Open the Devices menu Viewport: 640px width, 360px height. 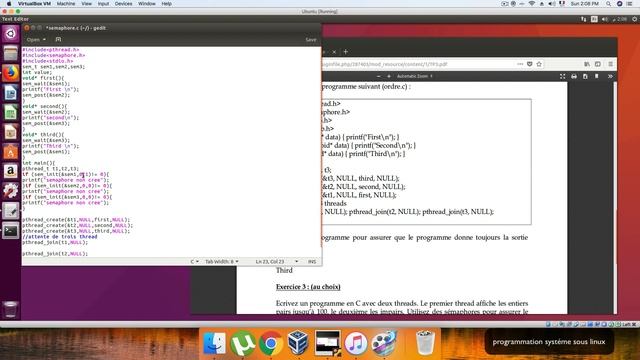123,4
